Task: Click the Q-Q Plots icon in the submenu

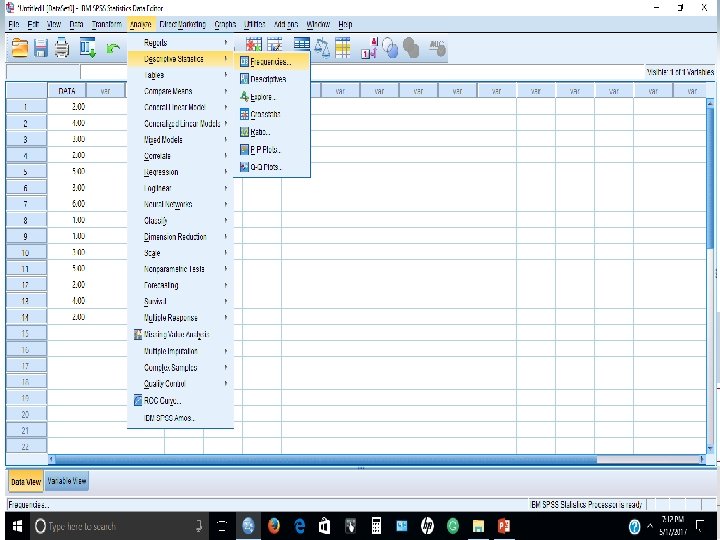Action: click(x=244, y=167)
